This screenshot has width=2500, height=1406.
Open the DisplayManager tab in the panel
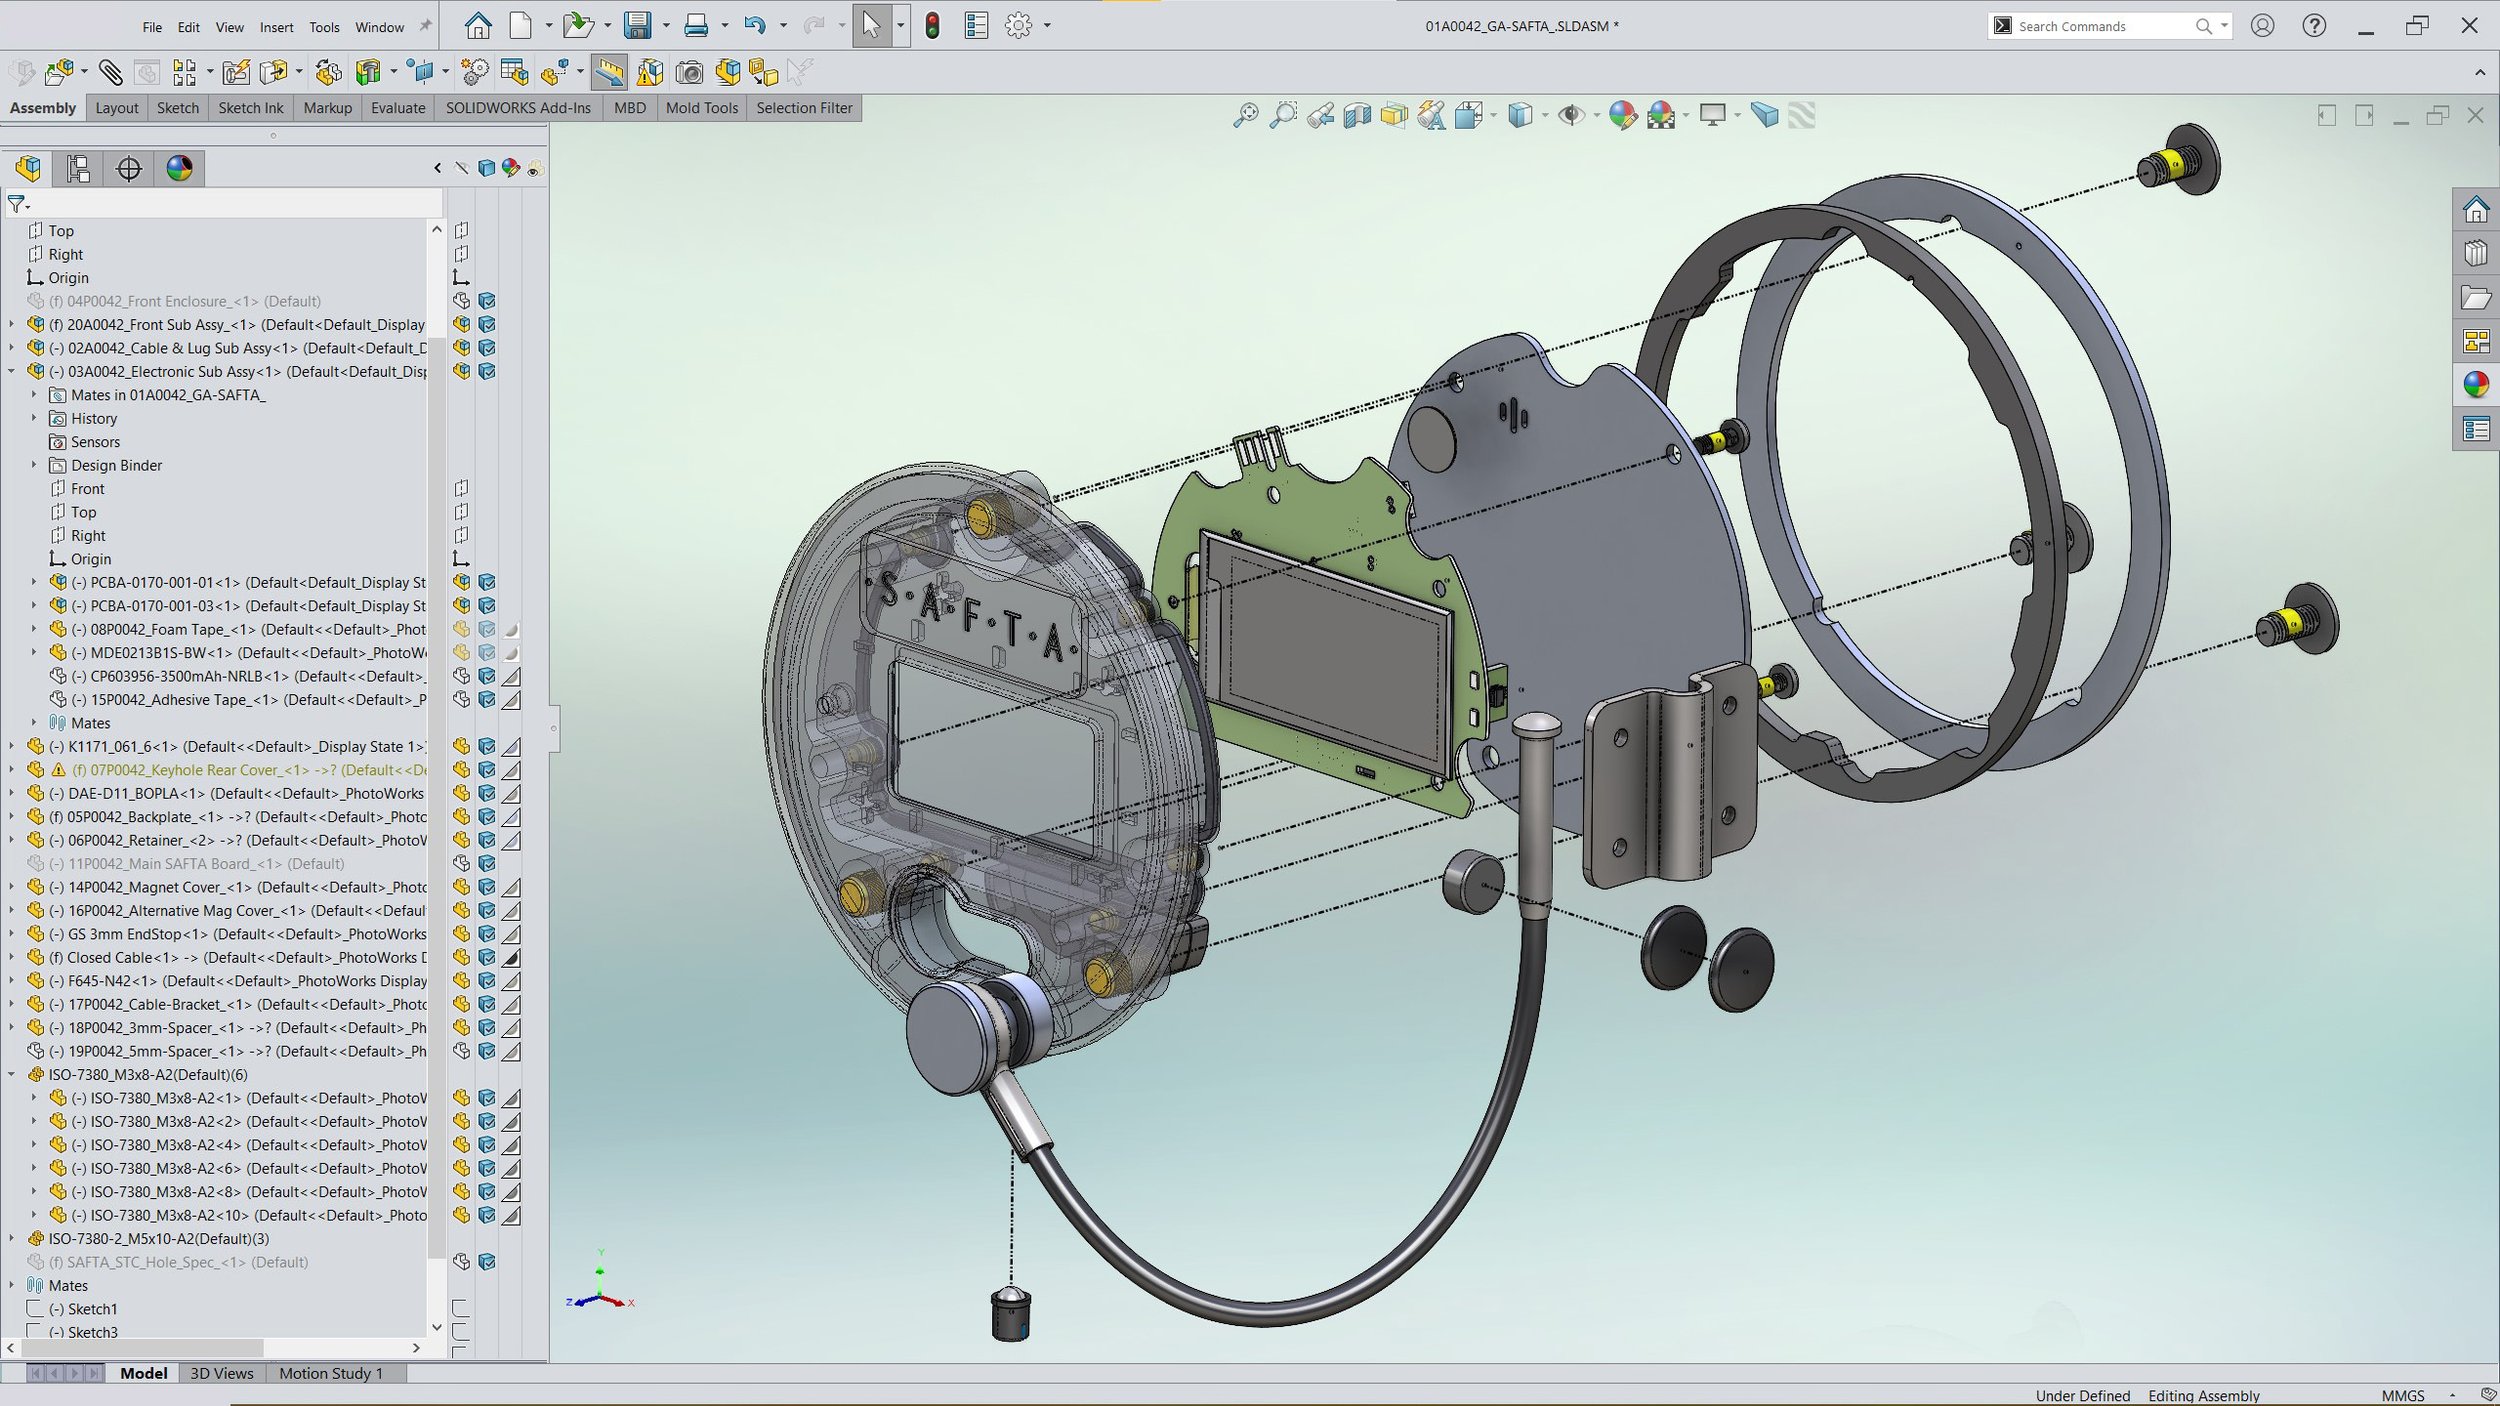coord(179,168)
